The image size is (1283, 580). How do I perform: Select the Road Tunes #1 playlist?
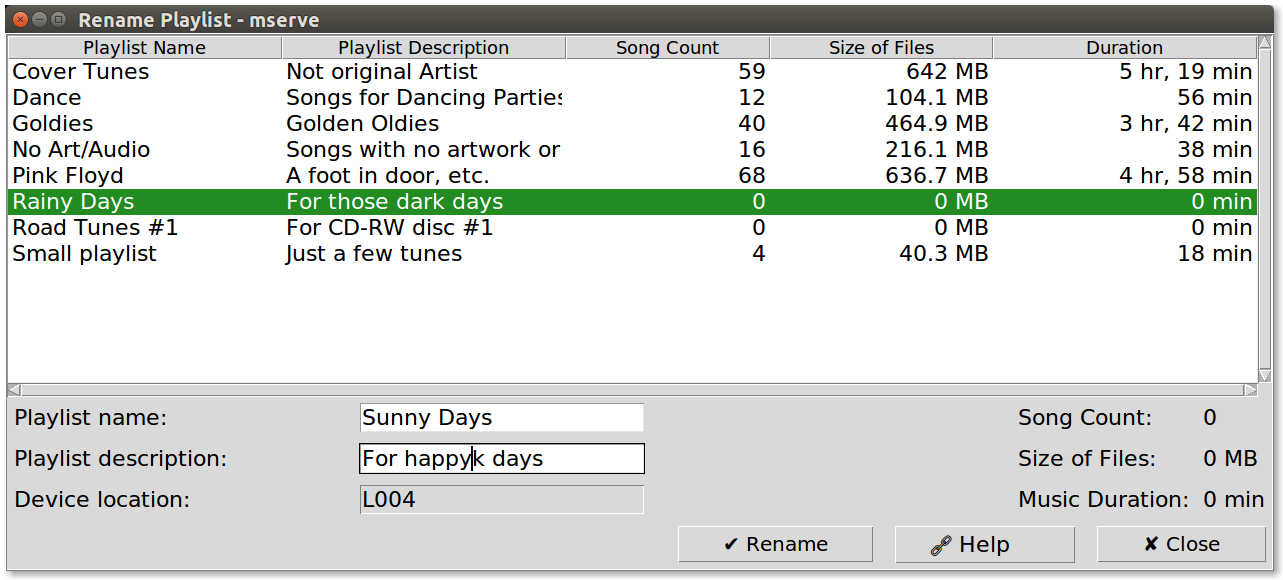click(x=632, y=228)
